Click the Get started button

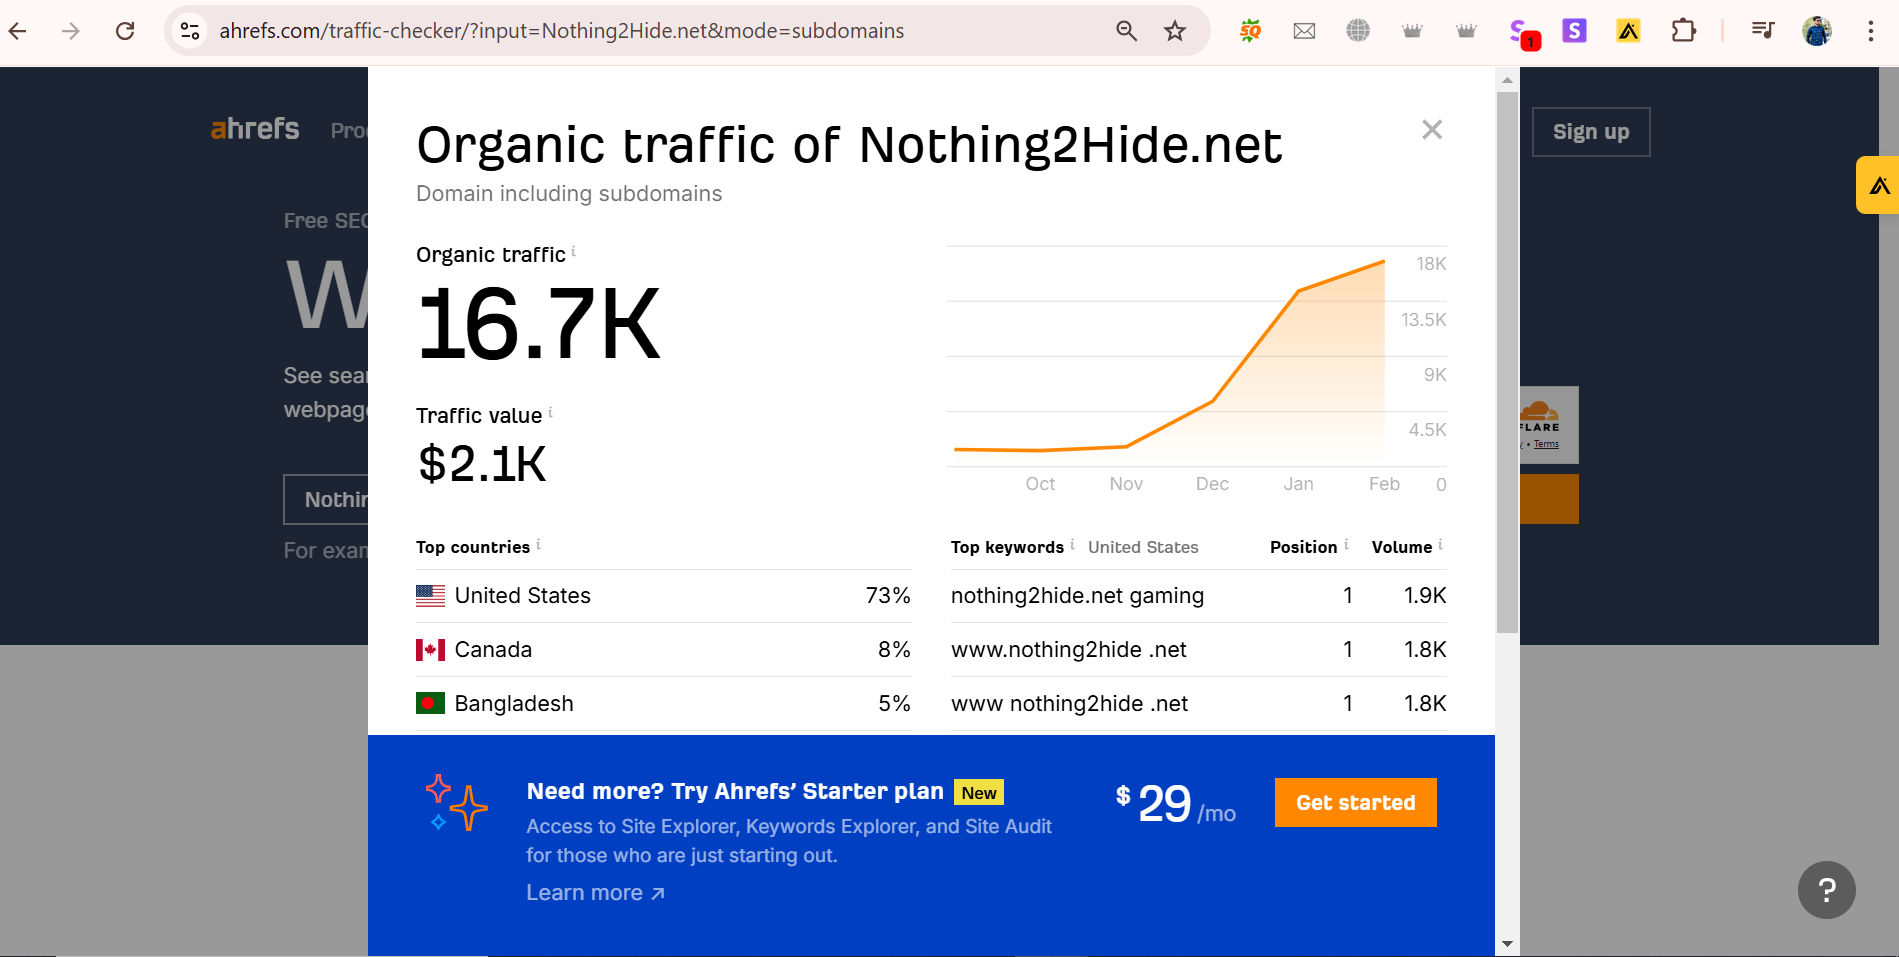click(x=1355, y=802)
